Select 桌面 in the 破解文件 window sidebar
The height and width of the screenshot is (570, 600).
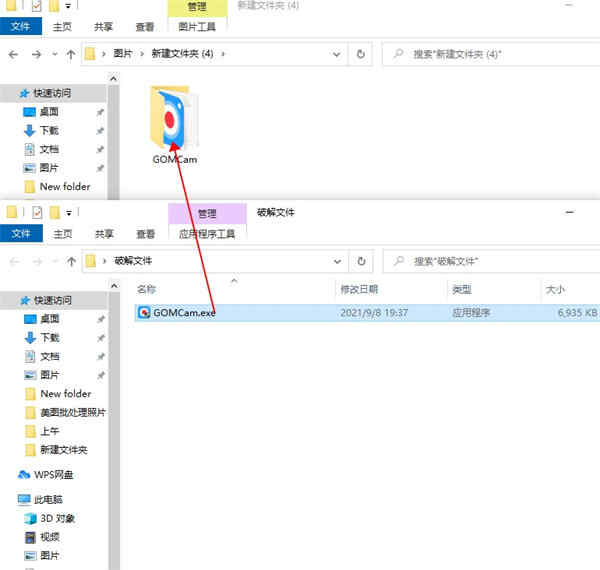[x=50, y=319]
